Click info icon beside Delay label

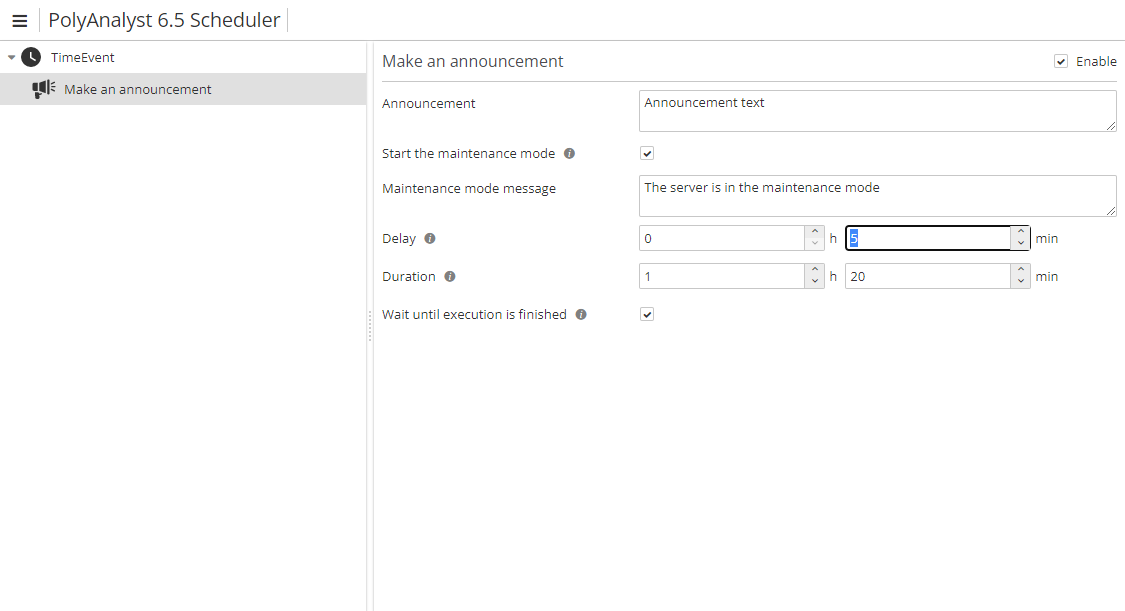pos(430,239)
